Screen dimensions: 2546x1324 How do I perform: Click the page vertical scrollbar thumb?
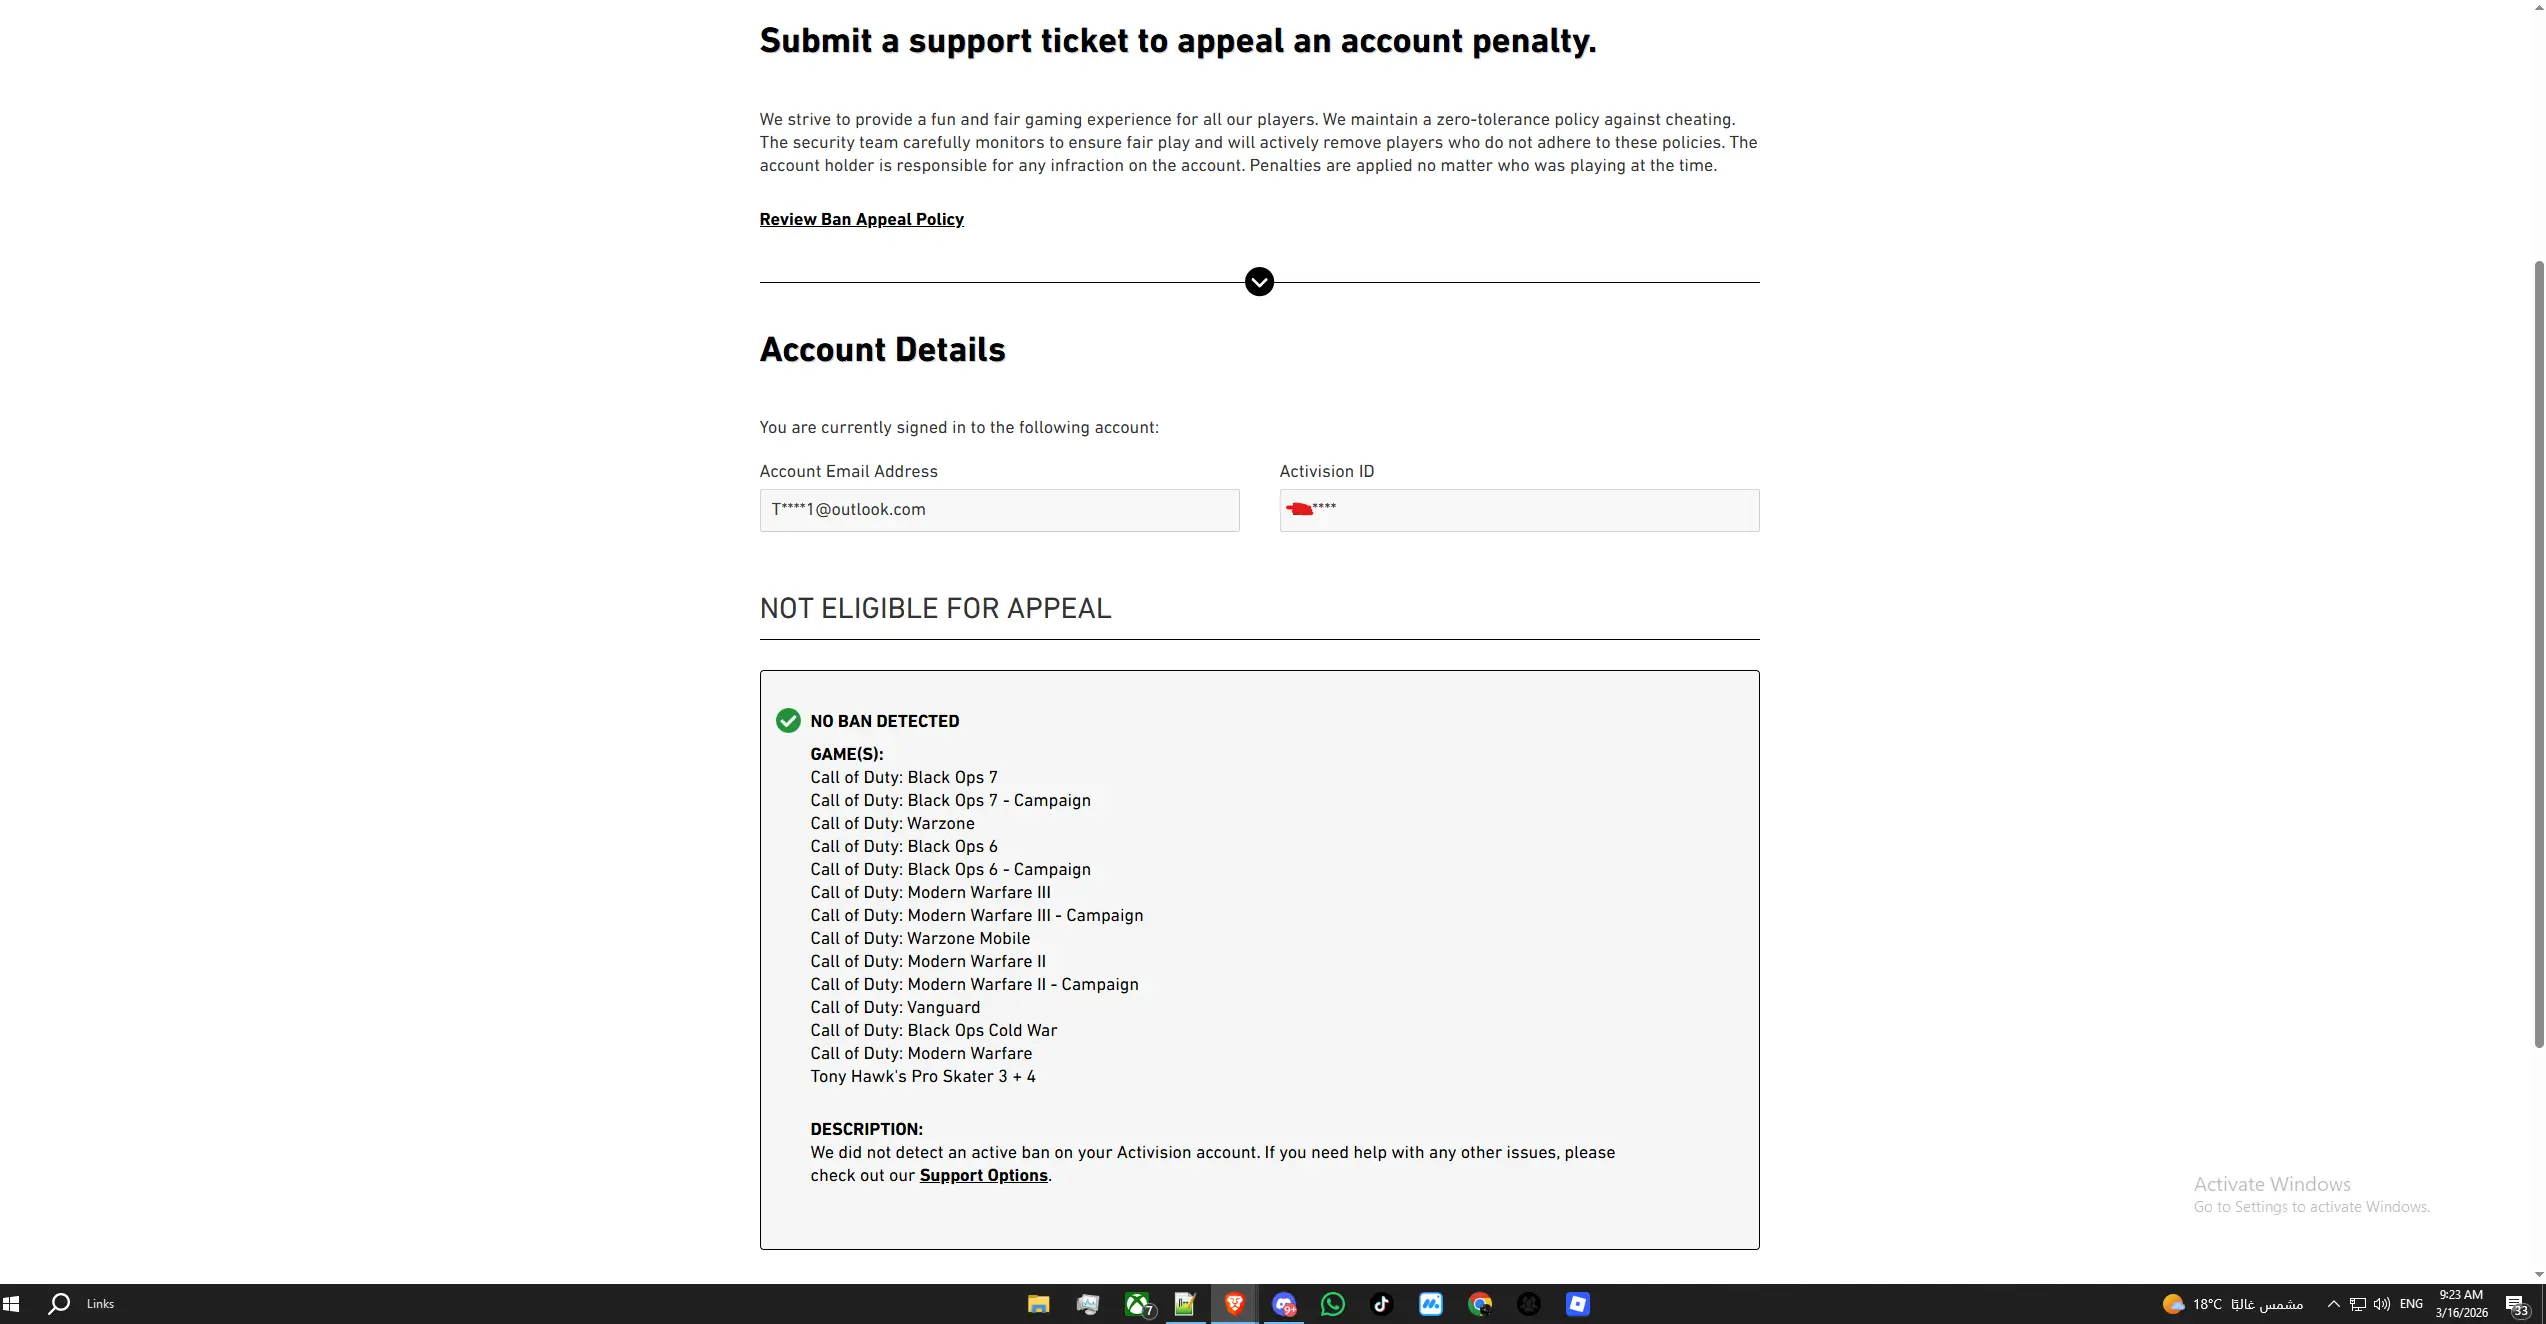pos(2538,650)
